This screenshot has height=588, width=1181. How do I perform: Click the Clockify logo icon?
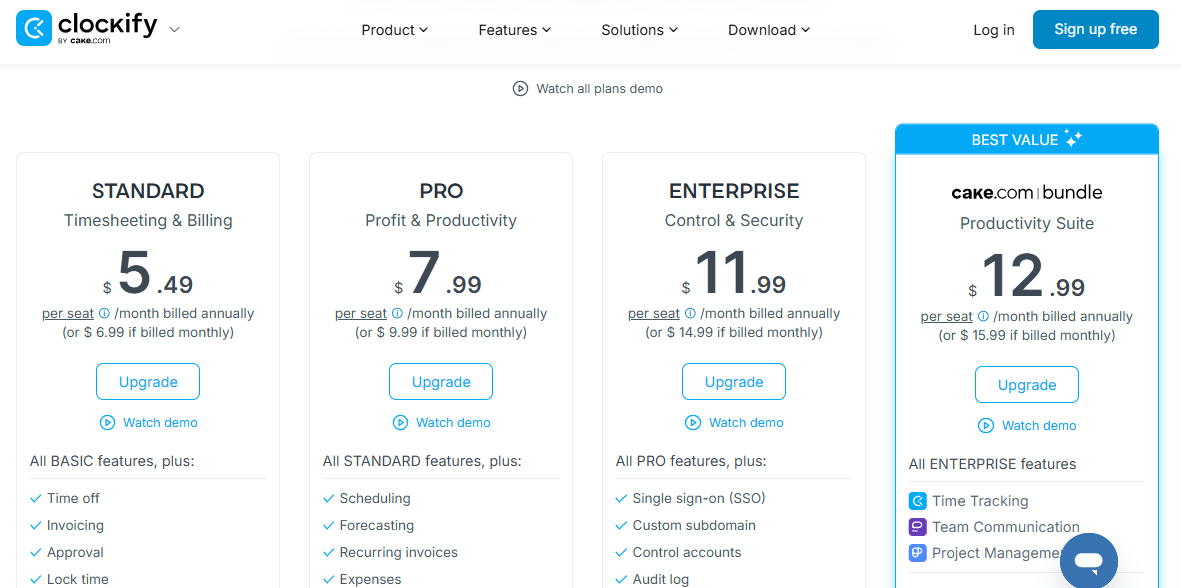(34, 29)
